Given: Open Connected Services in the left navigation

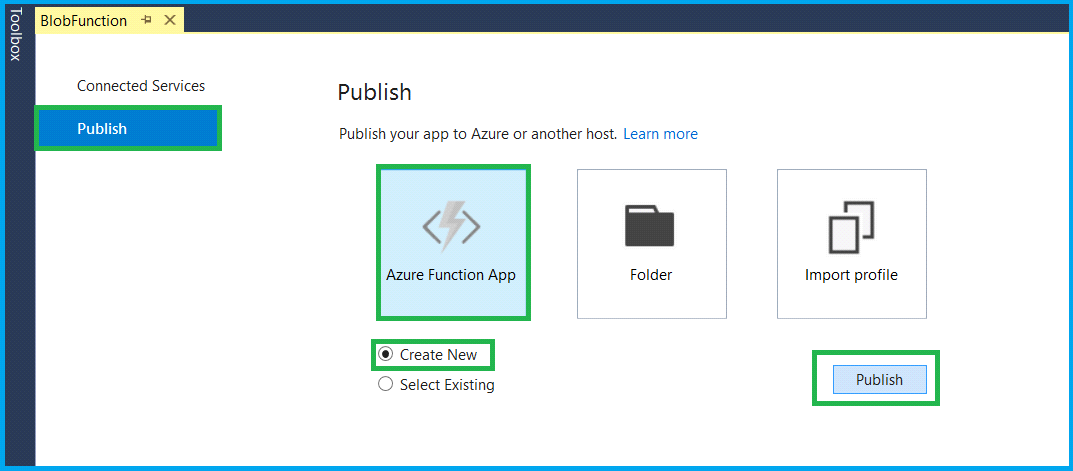Looking at the screenshot, I should (x=141, y=86).
